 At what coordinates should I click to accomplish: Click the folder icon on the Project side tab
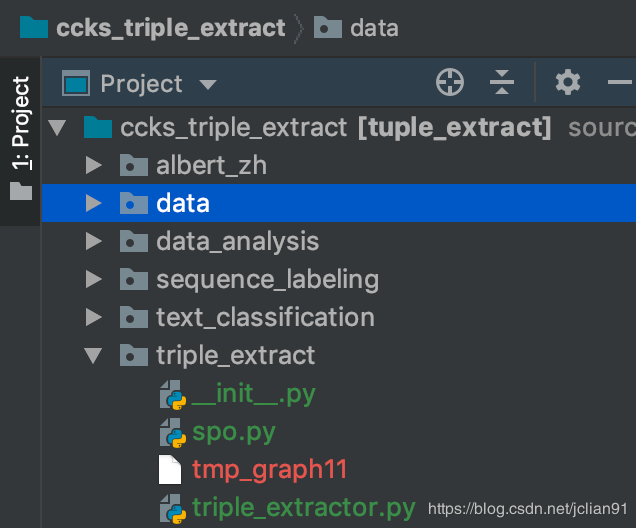click(x=21, y=191)
